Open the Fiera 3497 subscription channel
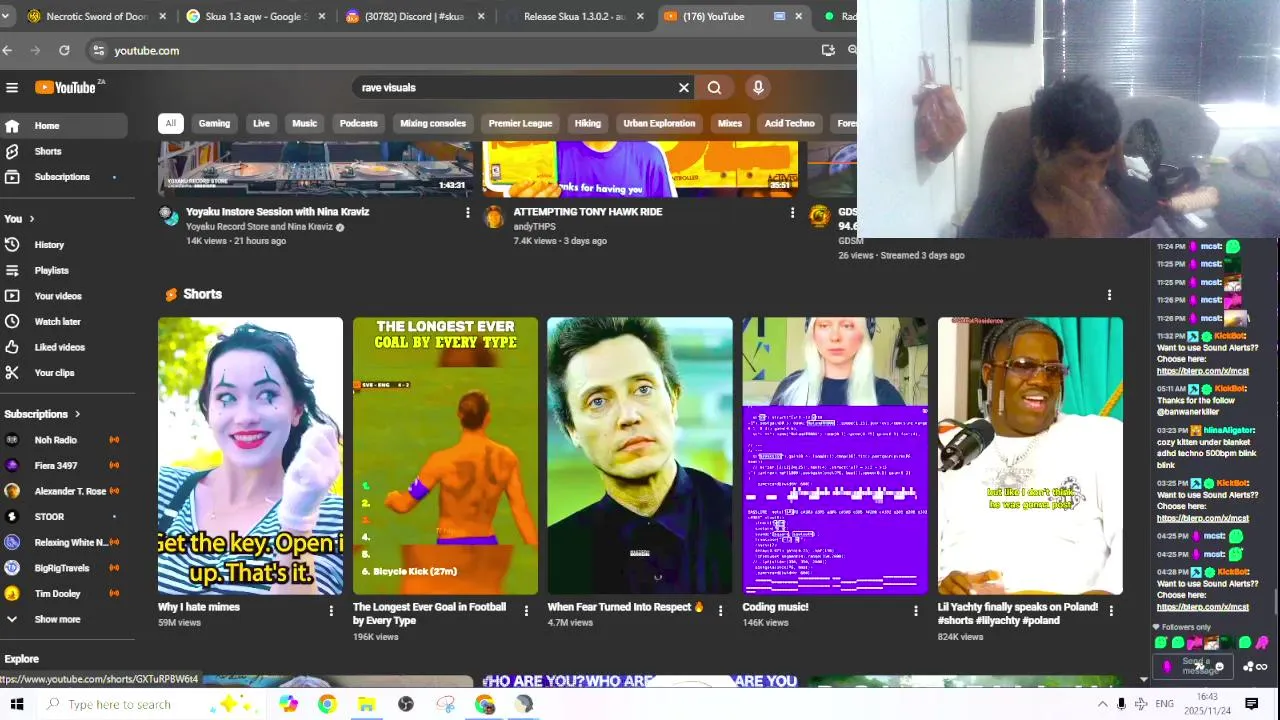1280x720 pixels. click(65, 466)
